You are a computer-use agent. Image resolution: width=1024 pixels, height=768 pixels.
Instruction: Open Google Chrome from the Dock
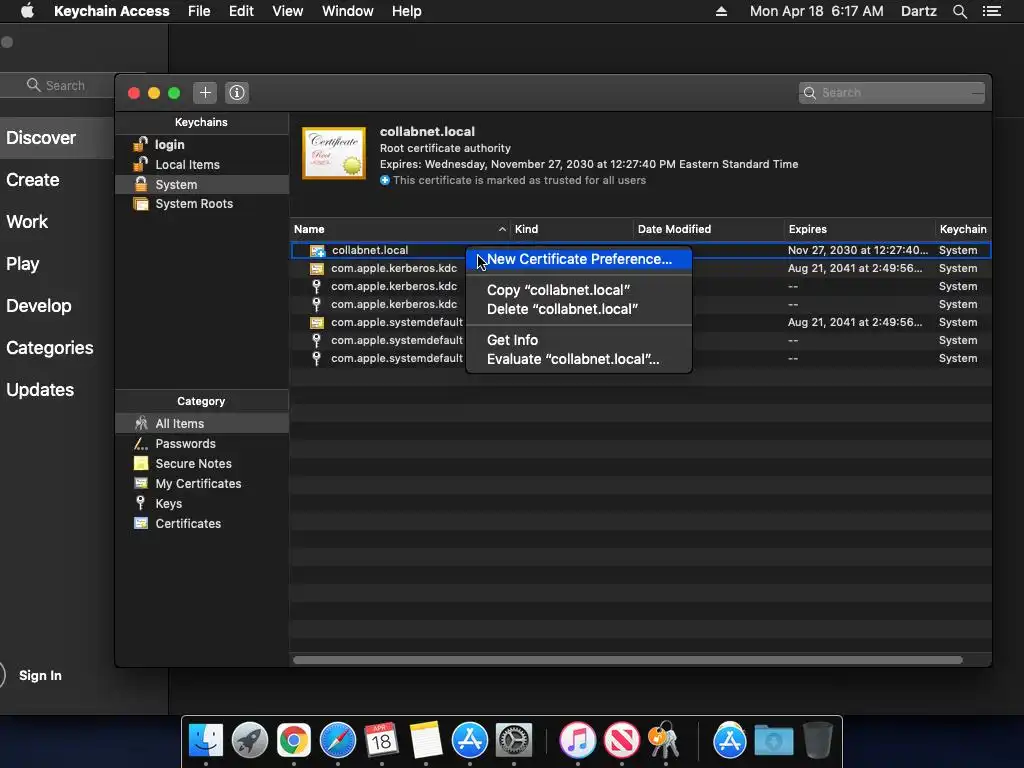pos(294,741)
